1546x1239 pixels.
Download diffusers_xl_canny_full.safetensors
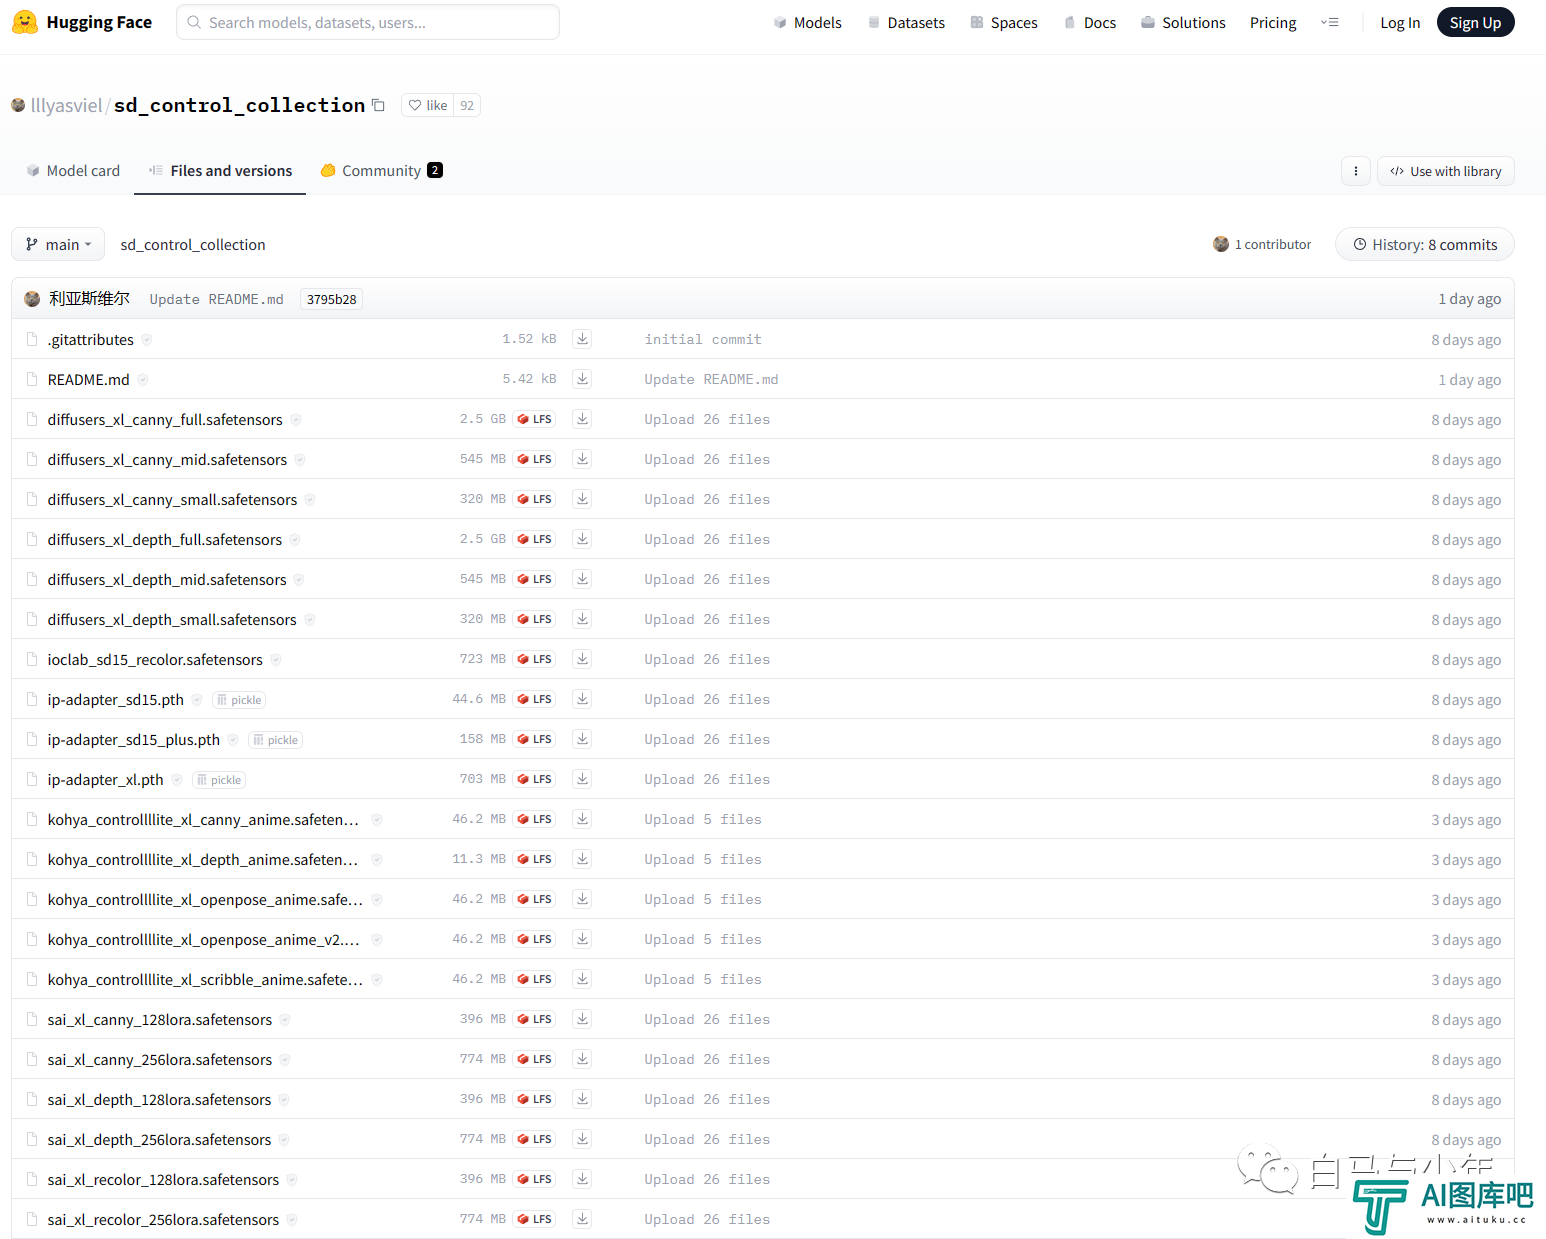[x=582, y=419]
